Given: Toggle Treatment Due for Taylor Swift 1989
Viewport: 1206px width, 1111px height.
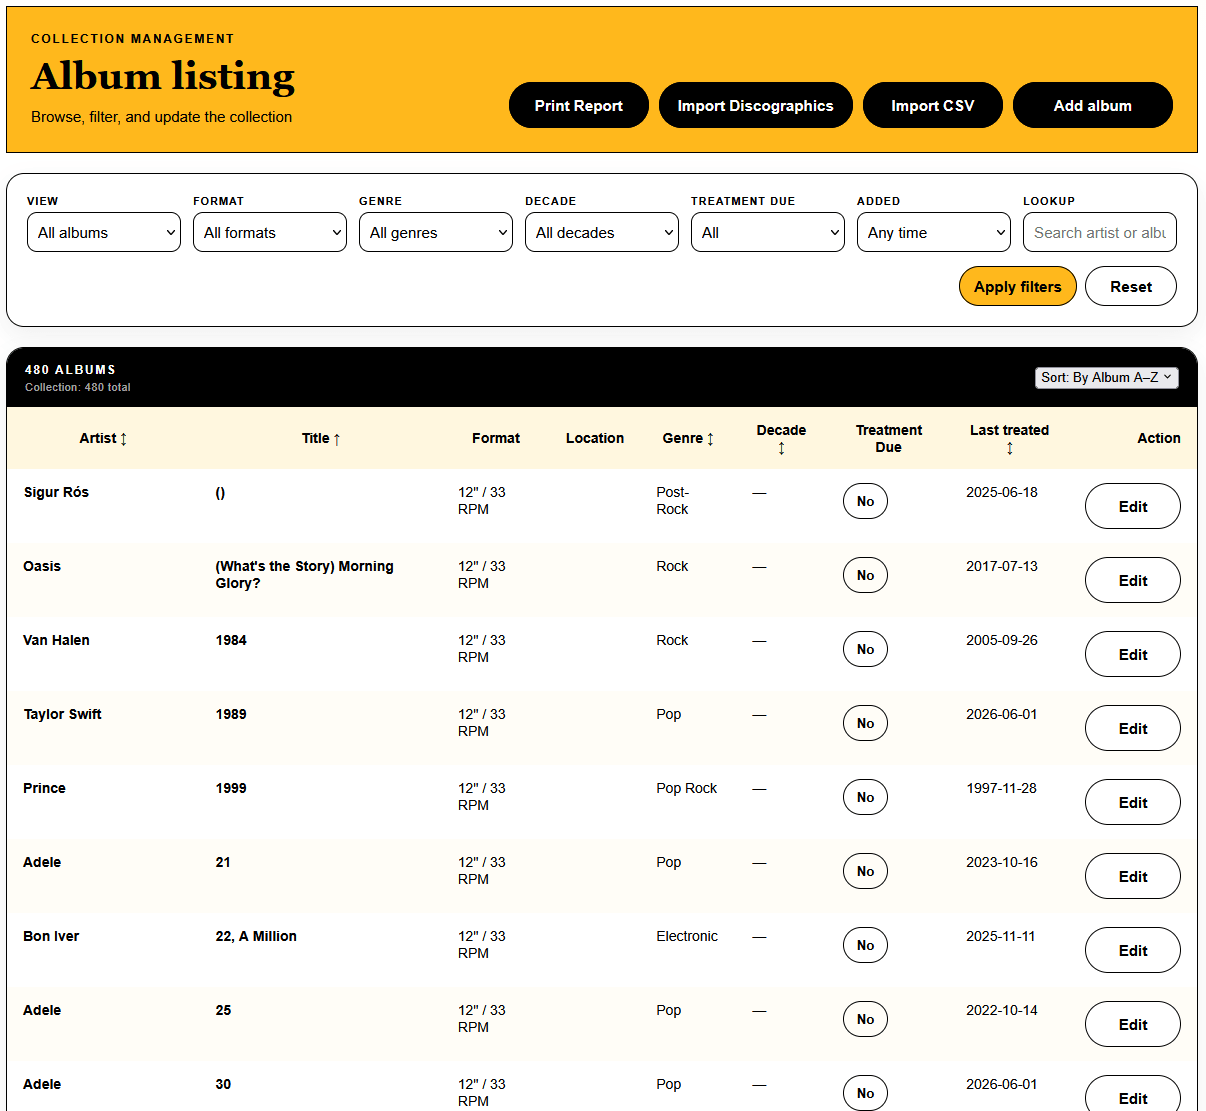Looking at the screenshot, I should pos(865,723).
